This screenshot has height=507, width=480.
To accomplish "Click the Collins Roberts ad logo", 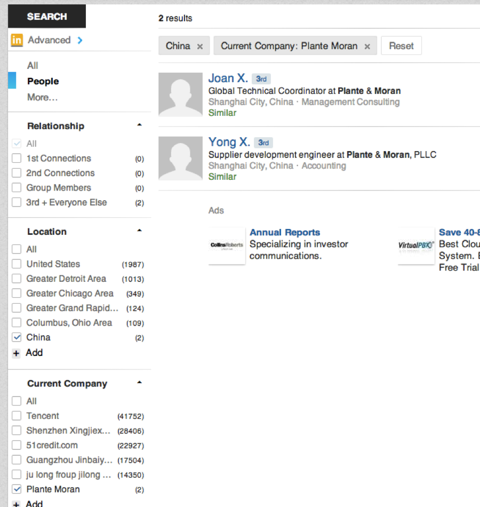I will [x=227, y=246].
